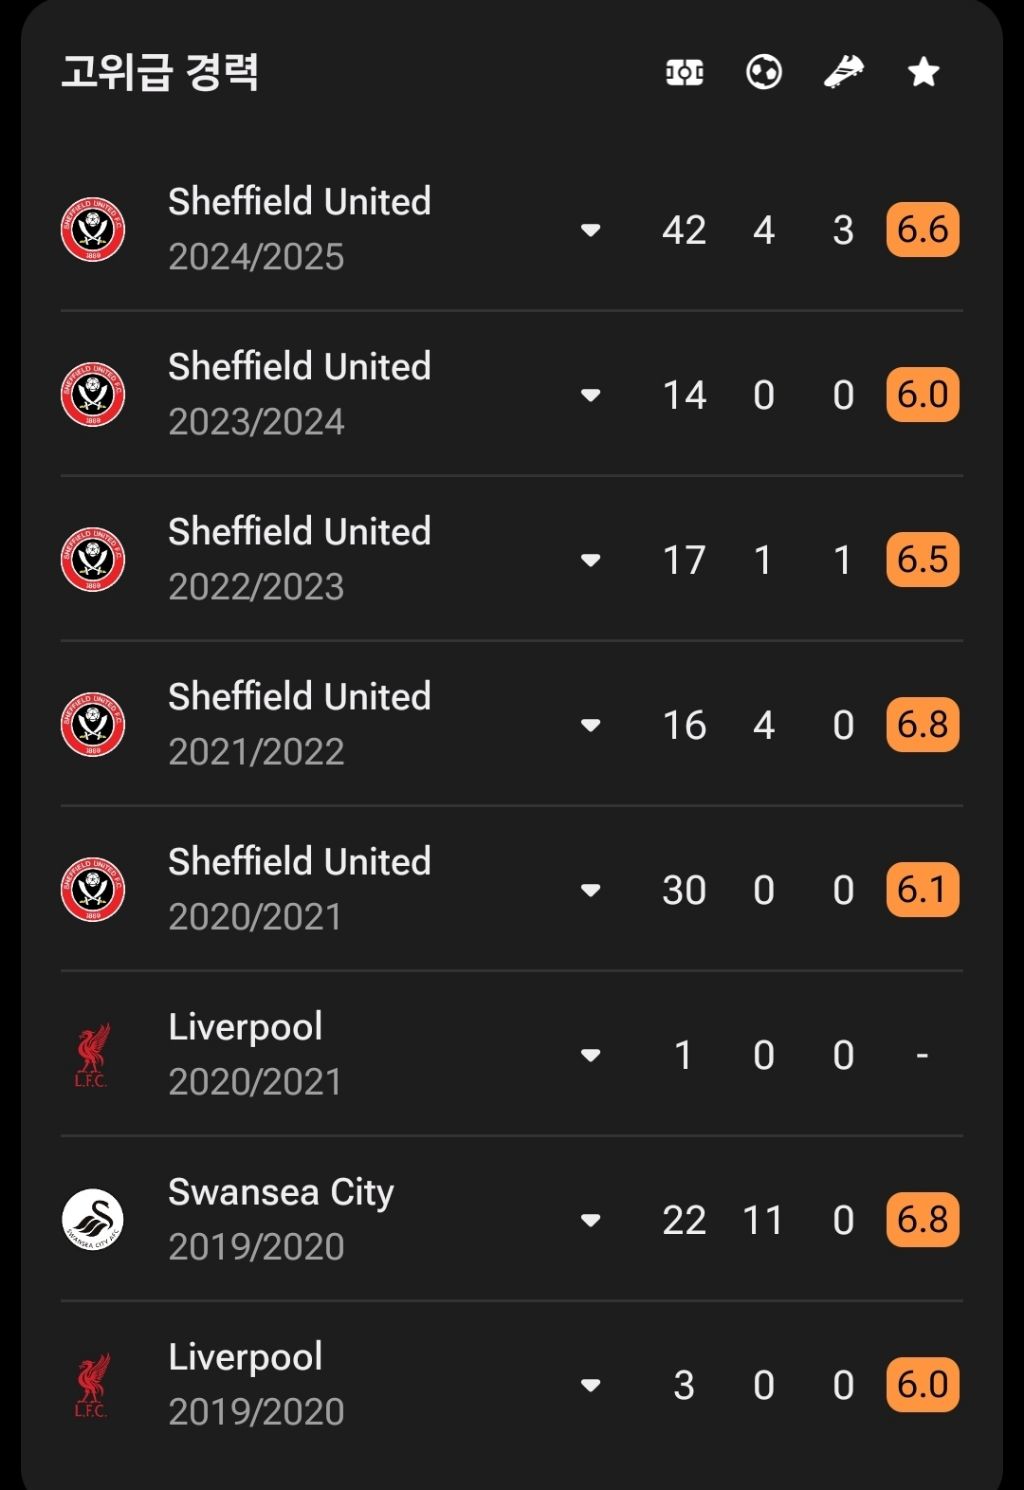Click the rating star icon
The height and width of the screenshot is (1490, 1024).
pos(923,72)
